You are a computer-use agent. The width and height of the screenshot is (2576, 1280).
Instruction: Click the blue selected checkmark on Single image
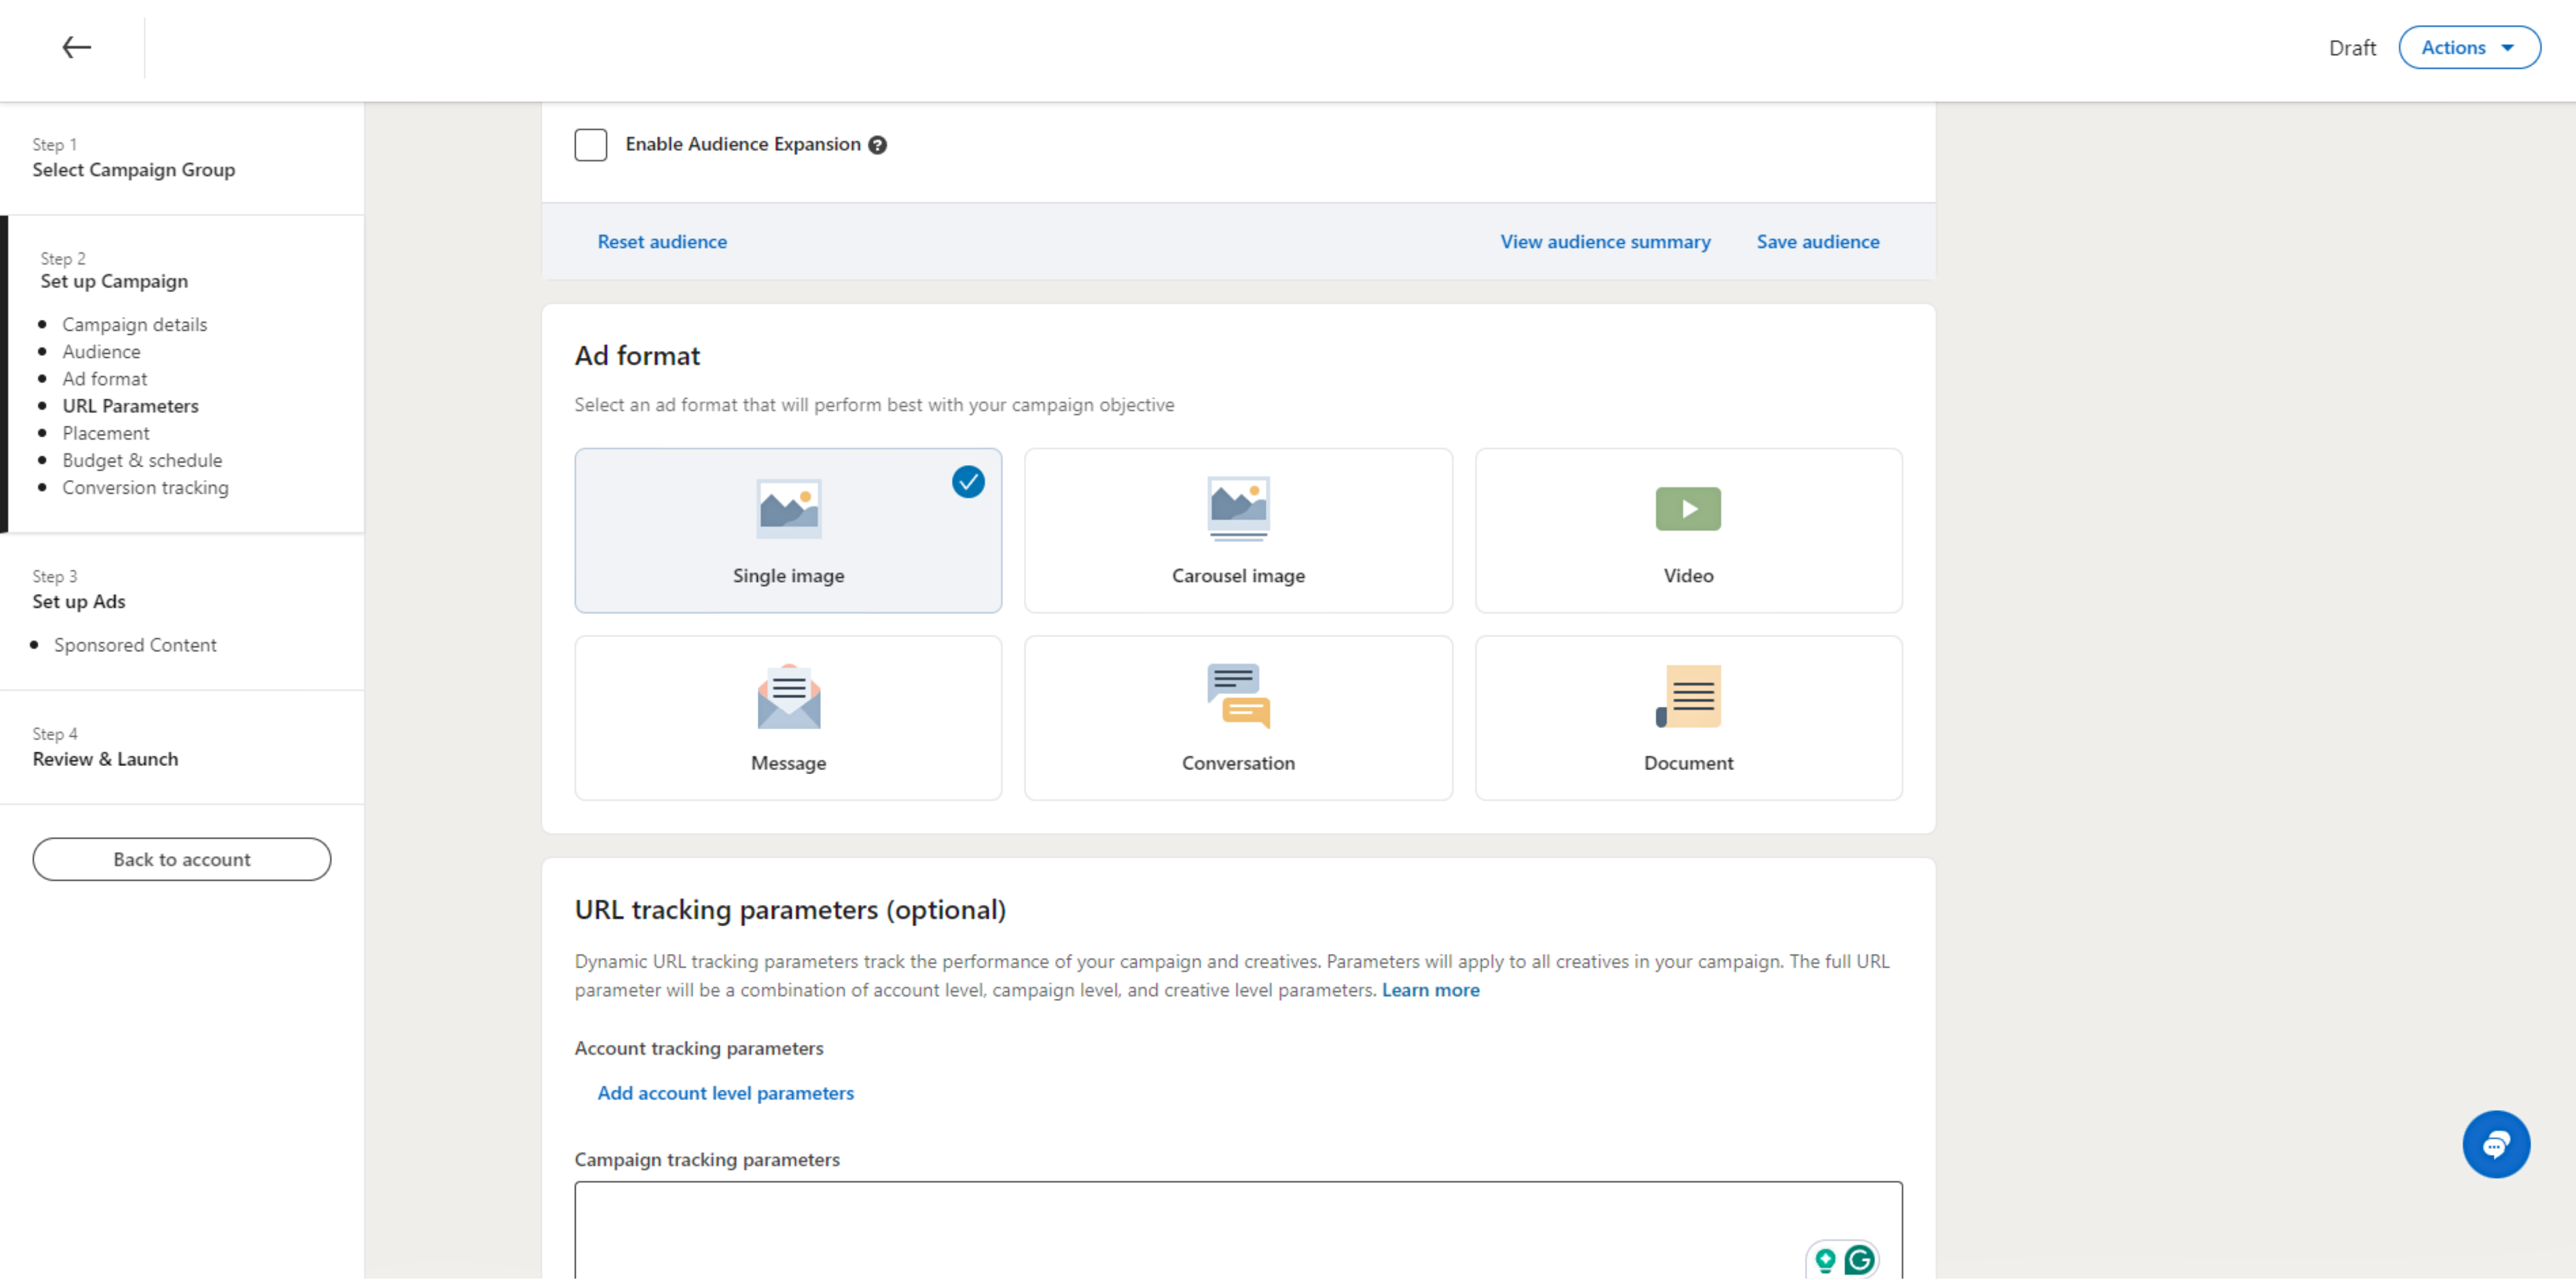(968, 482)
